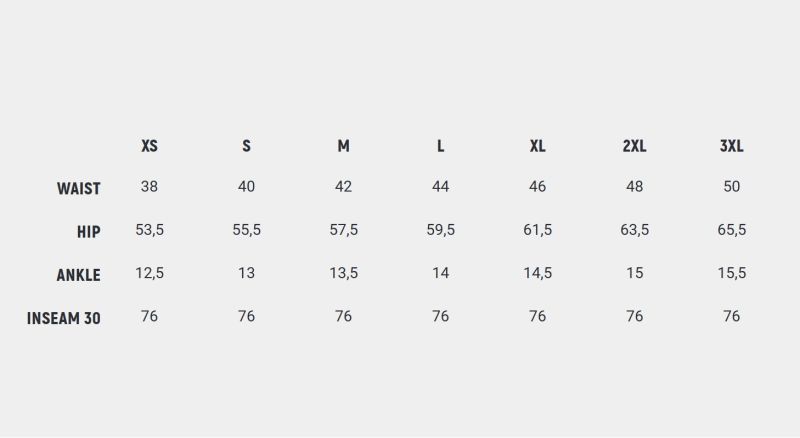Click the 3XL size column header
The image size is (800, 438).
point(731,146)
